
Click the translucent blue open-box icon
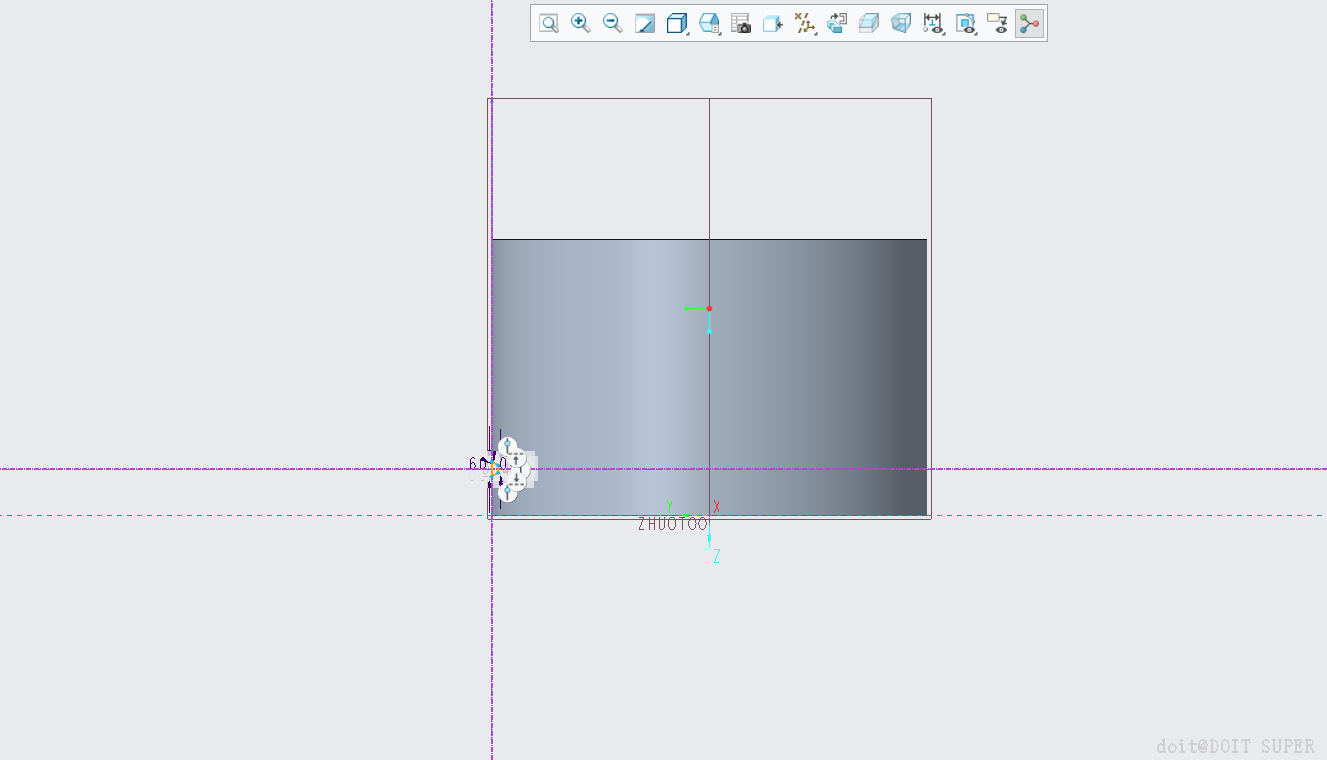tap(901, 23)
